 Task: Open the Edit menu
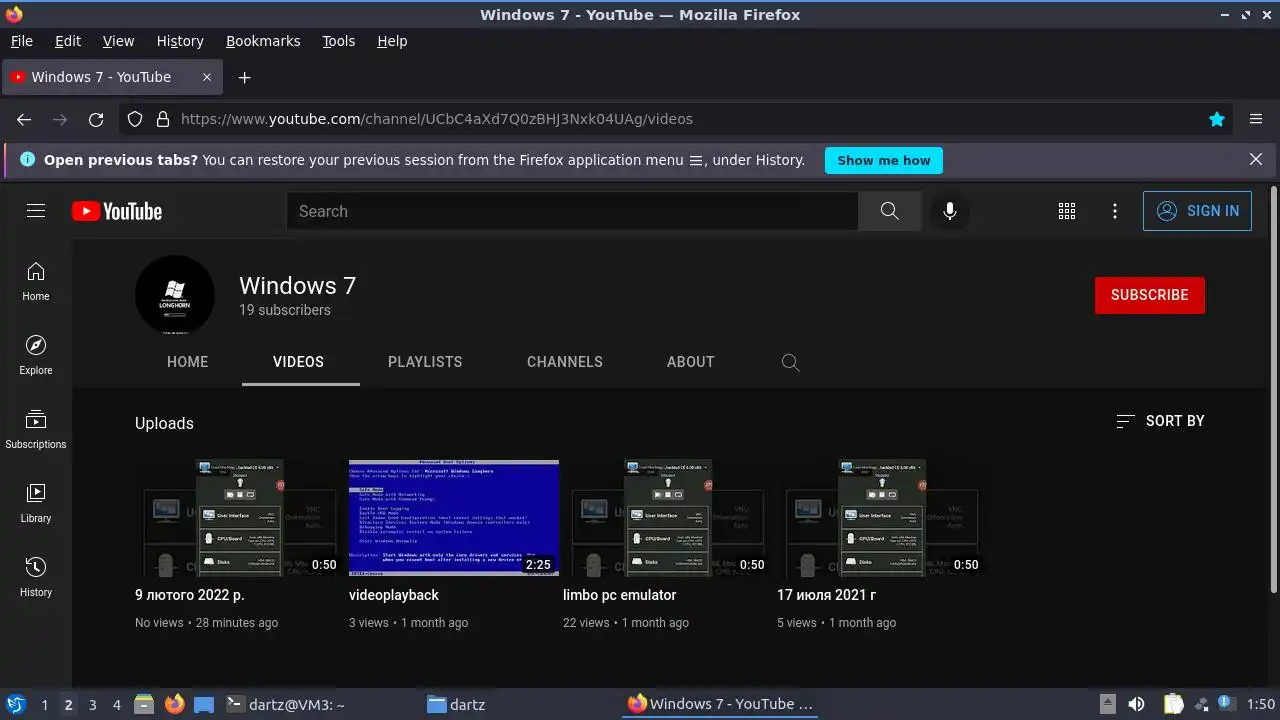[68, 41]
